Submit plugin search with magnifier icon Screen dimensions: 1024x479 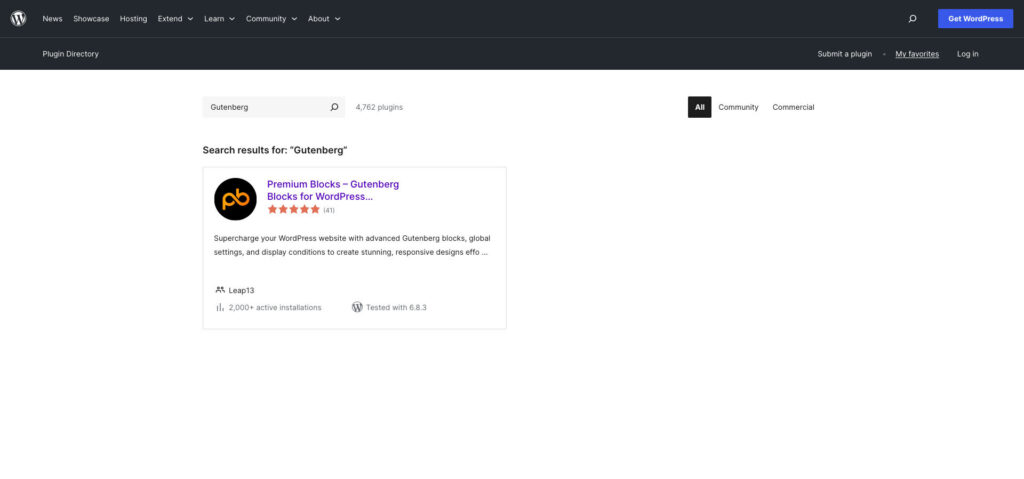click(x=334, y=107)
